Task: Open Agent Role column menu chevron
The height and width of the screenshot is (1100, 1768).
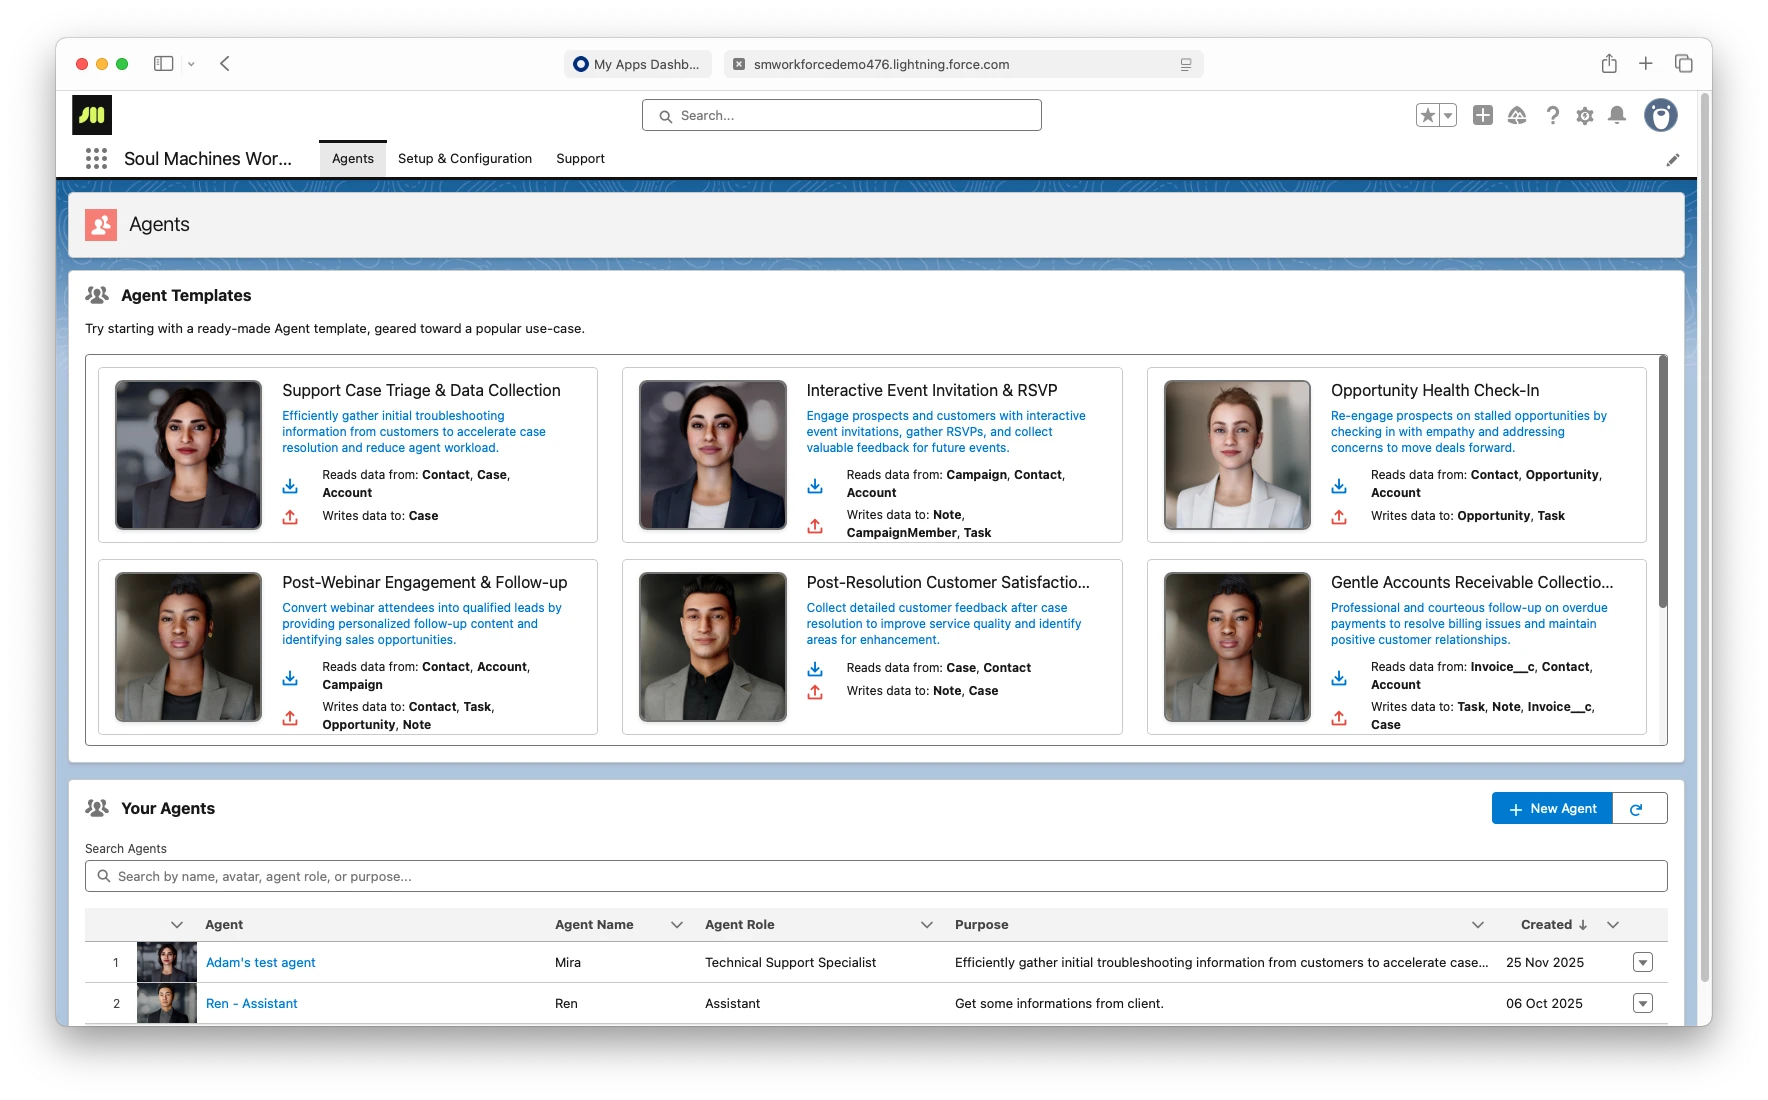Action: [x=927, y=925]
